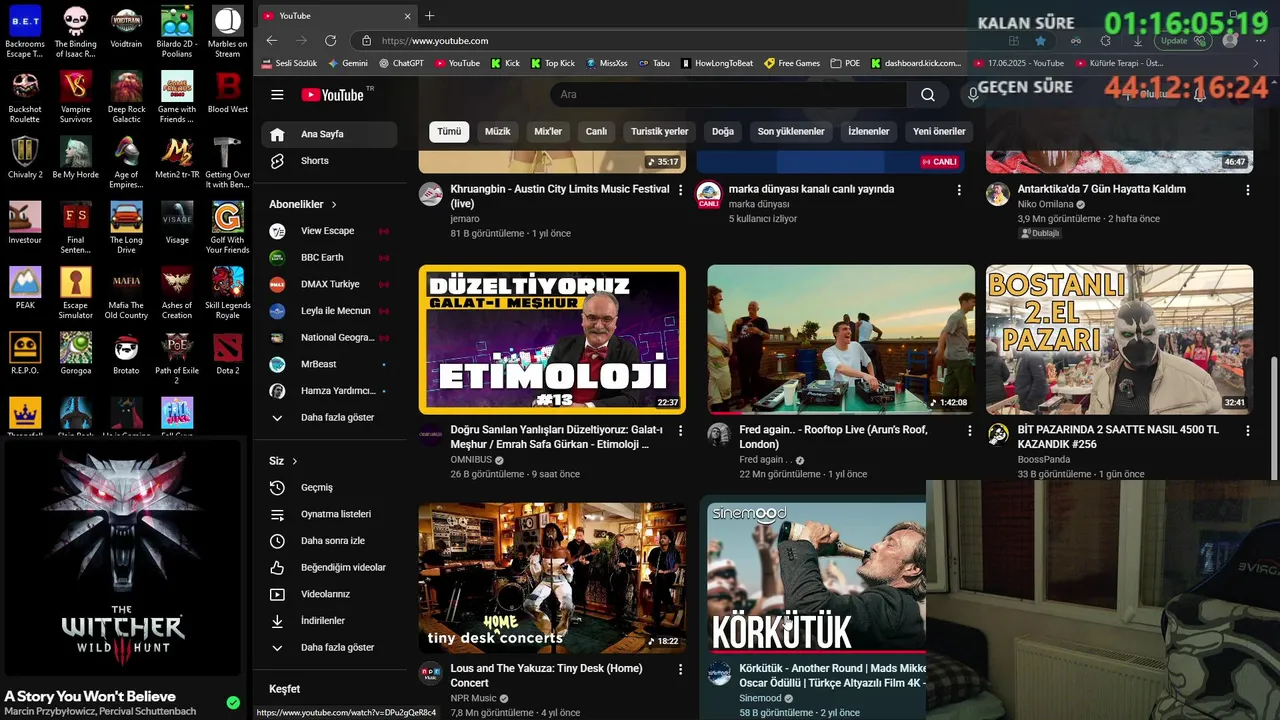Open options menu for Khruangbin video
1280x720 pixels.
tap(681, 190)
